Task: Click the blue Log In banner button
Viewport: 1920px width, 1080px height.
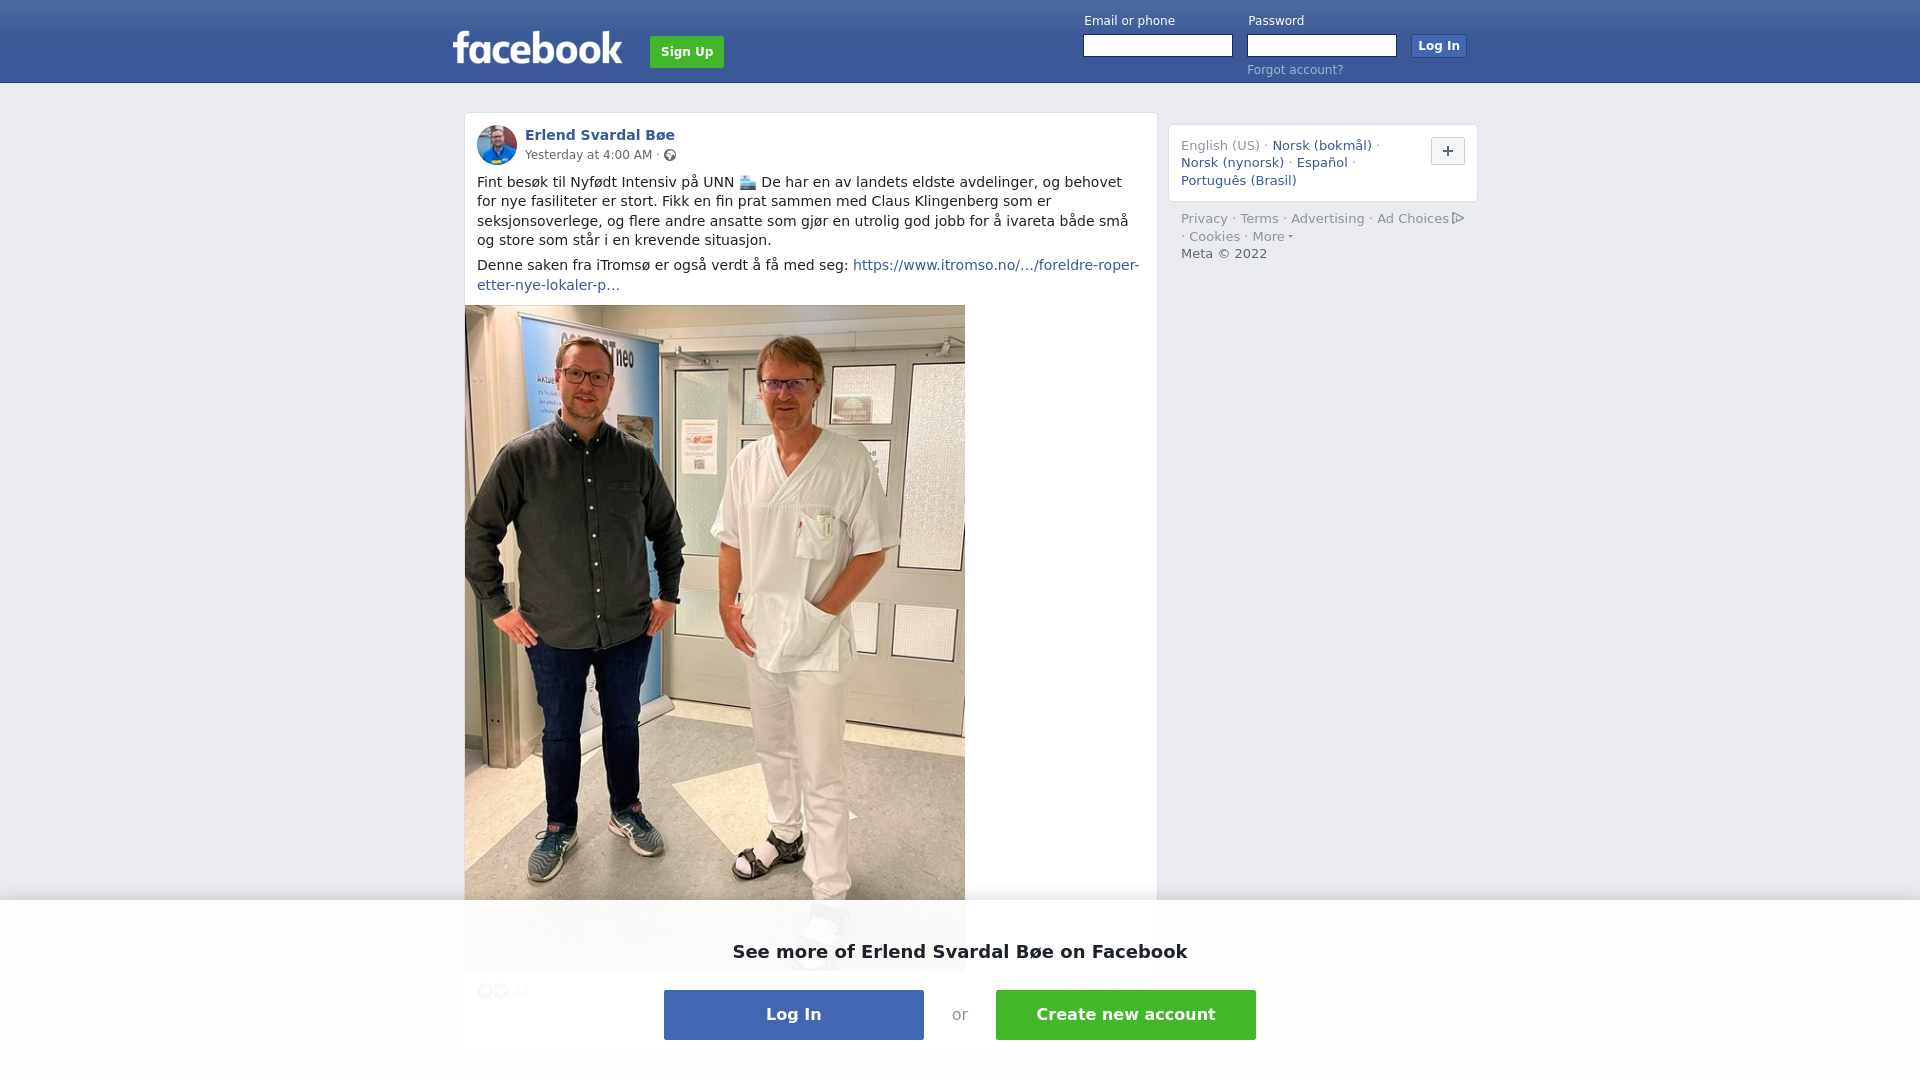Action: click(x=794, y=1015)
